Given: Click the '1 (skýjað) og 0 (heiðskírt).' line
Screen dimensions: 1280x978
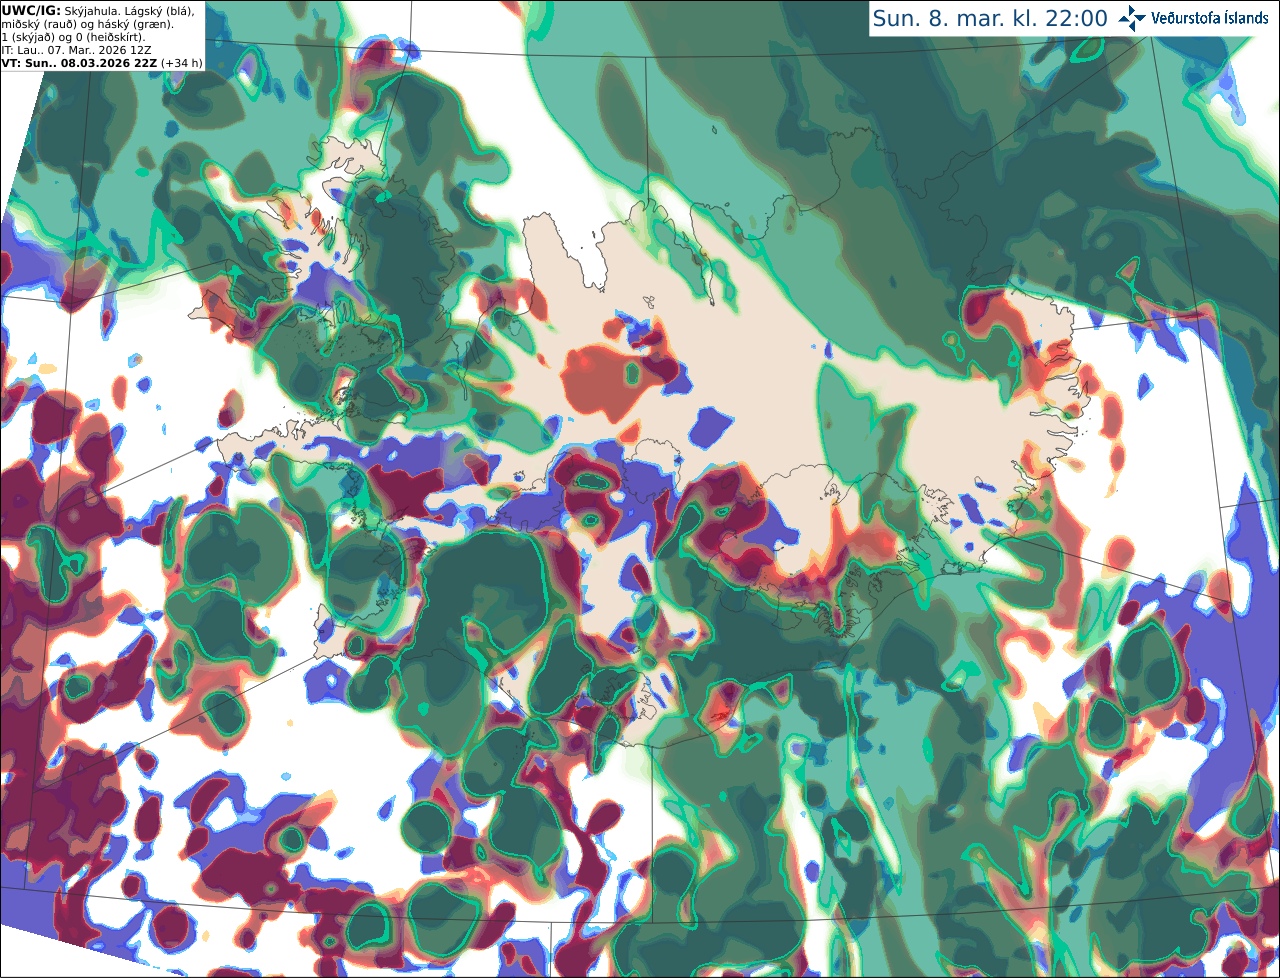Looking at the screenshot, I should 73,37.
